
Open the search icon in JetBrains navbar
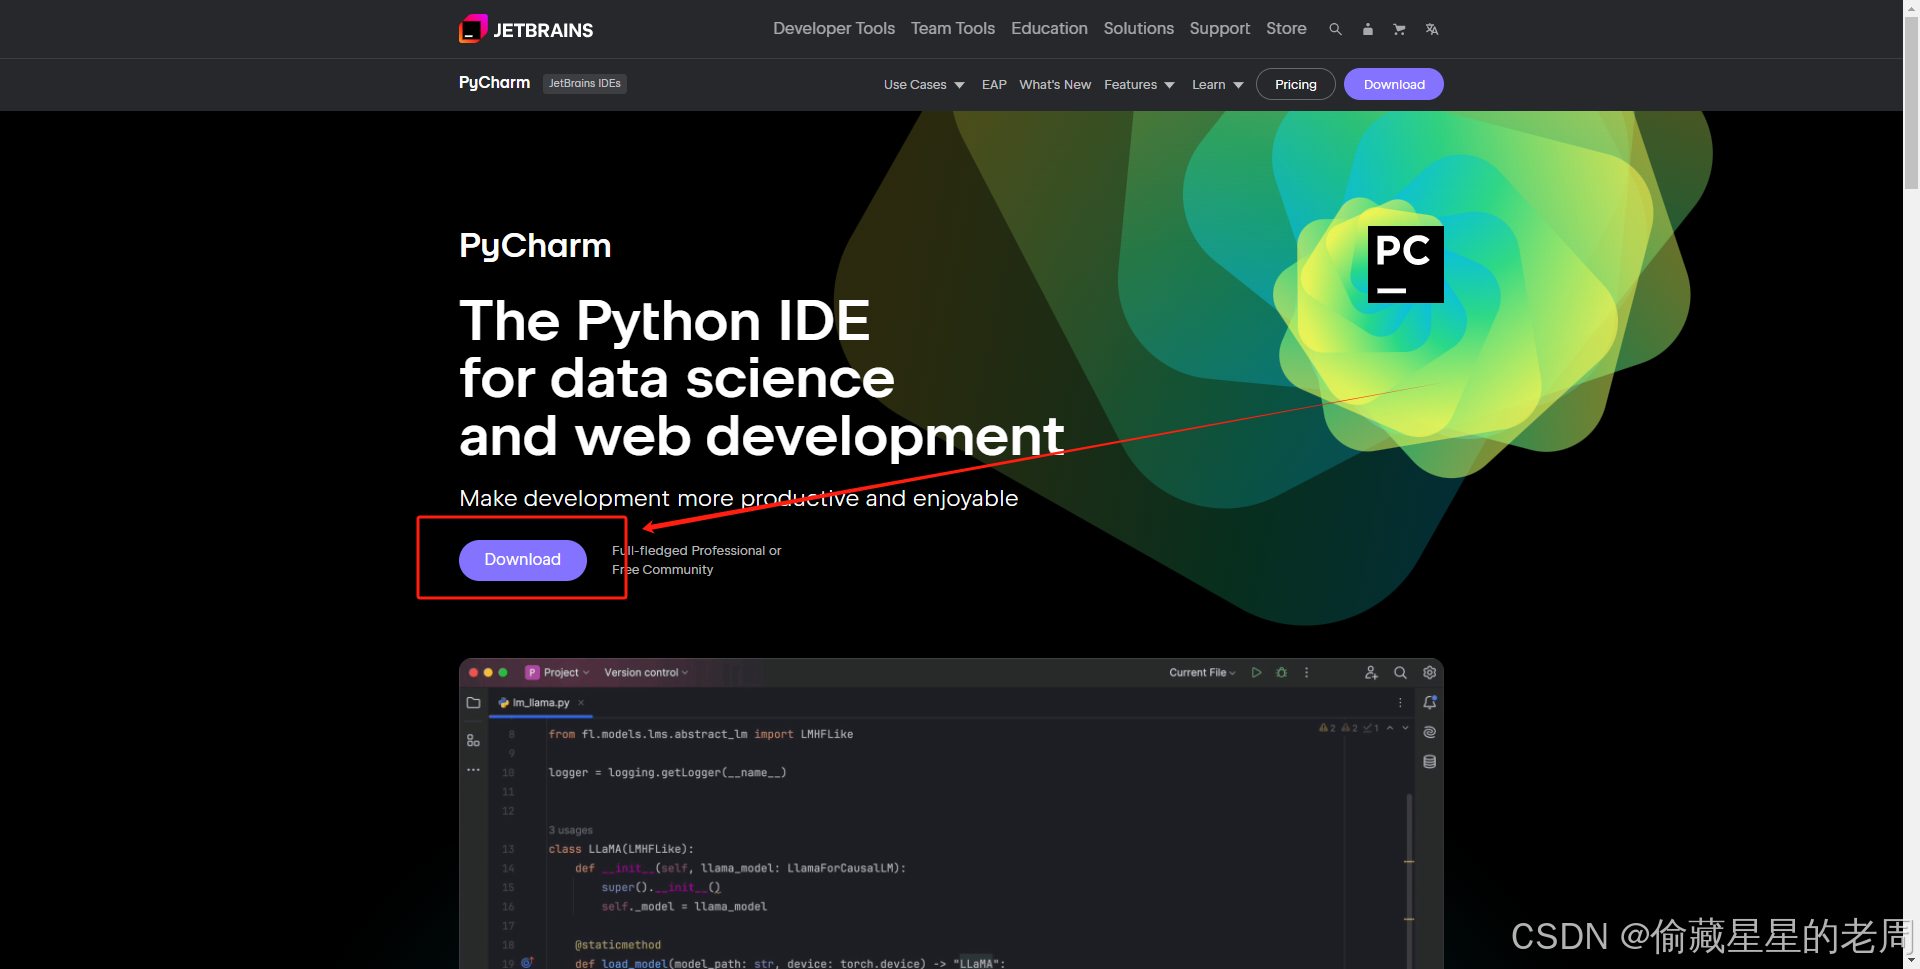tap(1336, 29)
